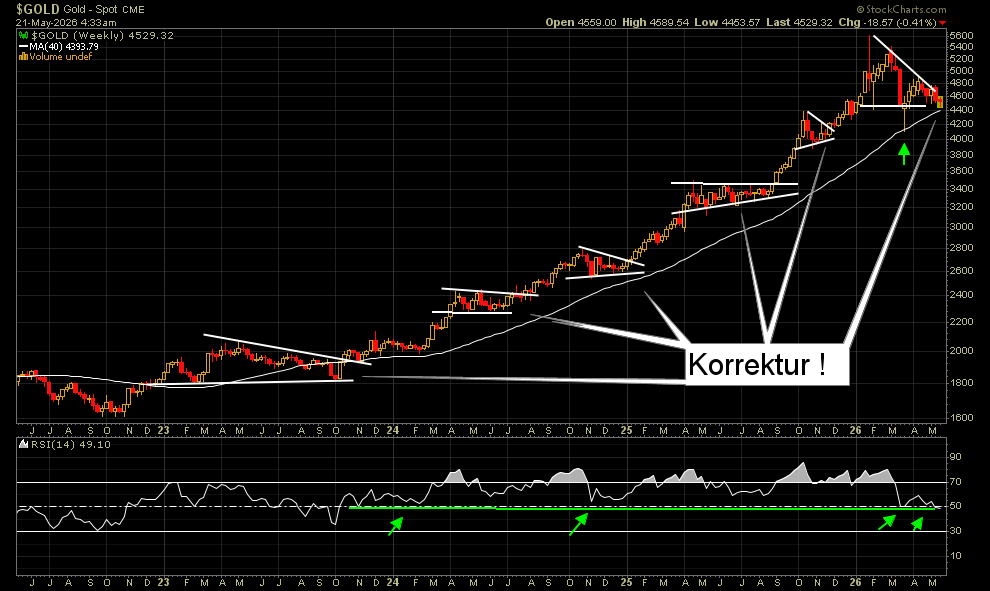The height and width of the screenshot is (591, 990).
Task: Click year label 23 on price chart axis
Action: (x=164, y=431)
